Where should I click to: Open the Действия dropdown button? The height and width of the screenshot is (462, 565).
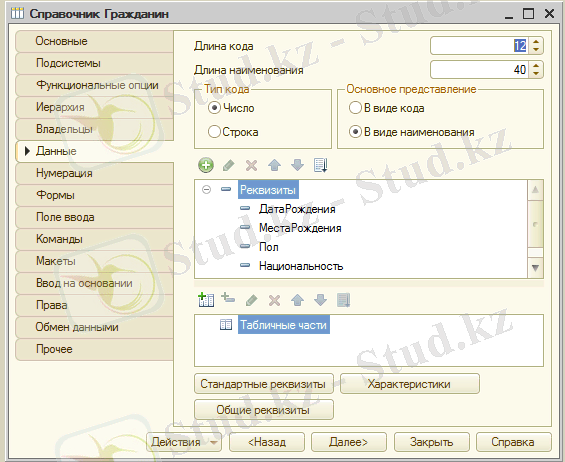click(x=184, y=442)
